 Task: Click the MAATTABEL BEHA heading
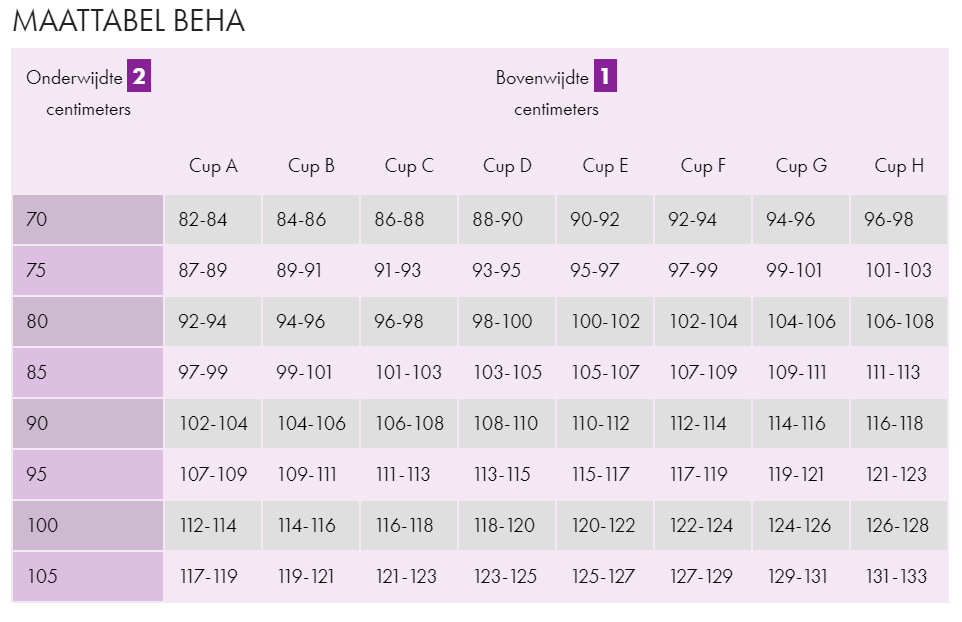(129, 21)
